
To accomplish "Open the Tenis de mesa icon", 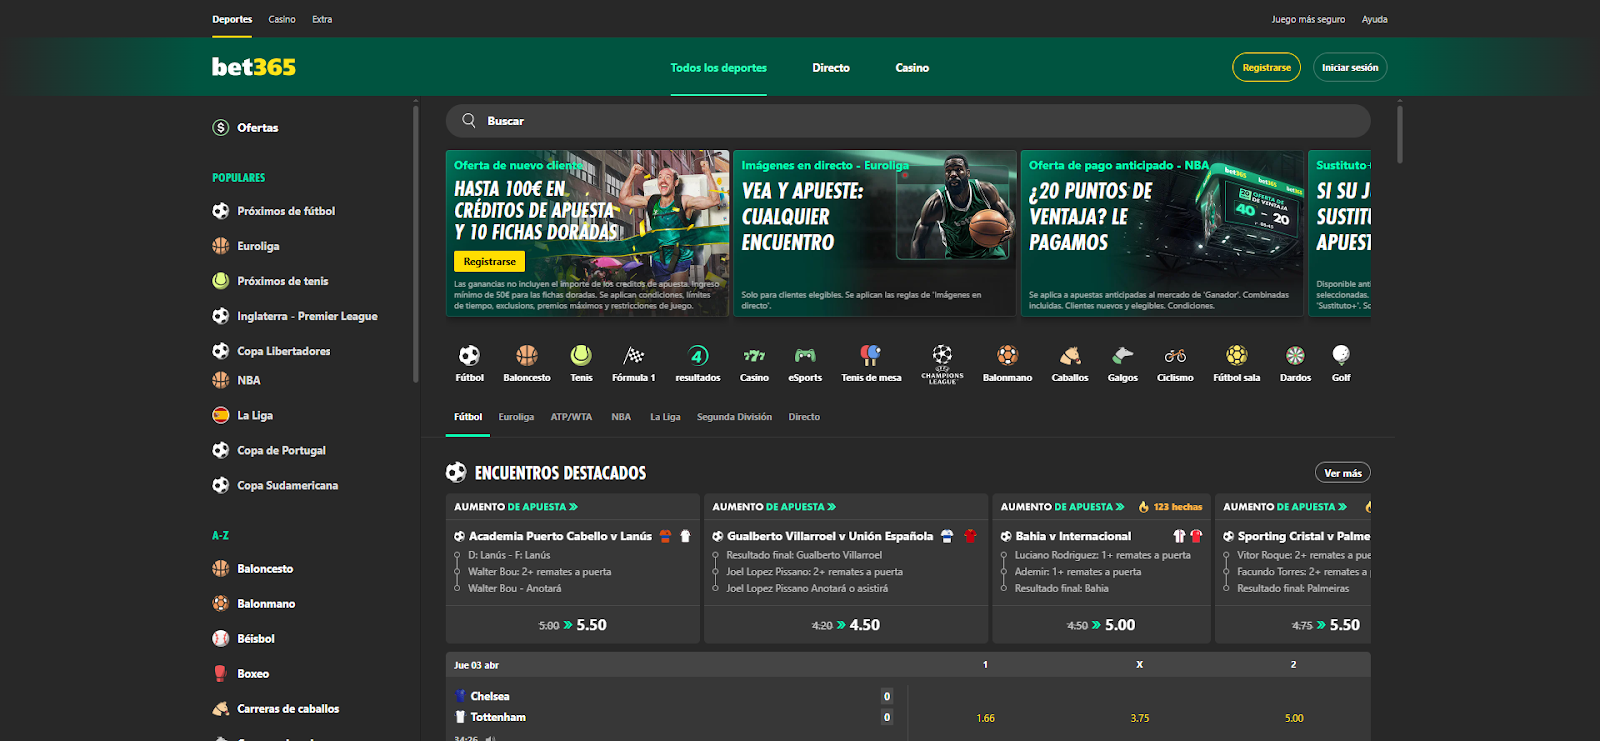I will (871, 356).
